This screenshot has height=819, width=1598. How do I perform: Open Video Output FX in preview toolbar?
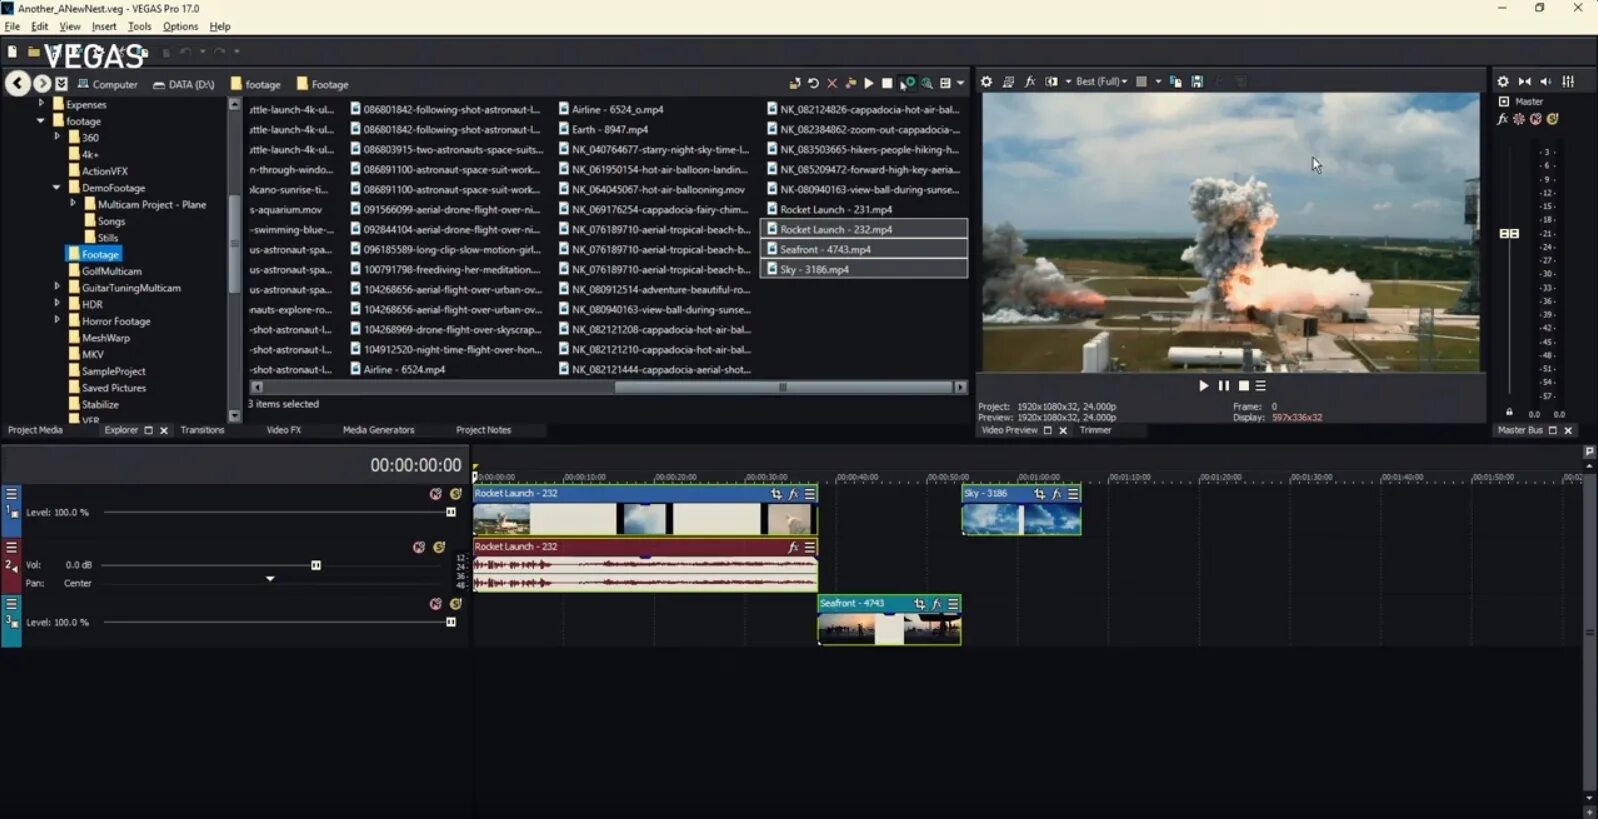(1030, 82)
